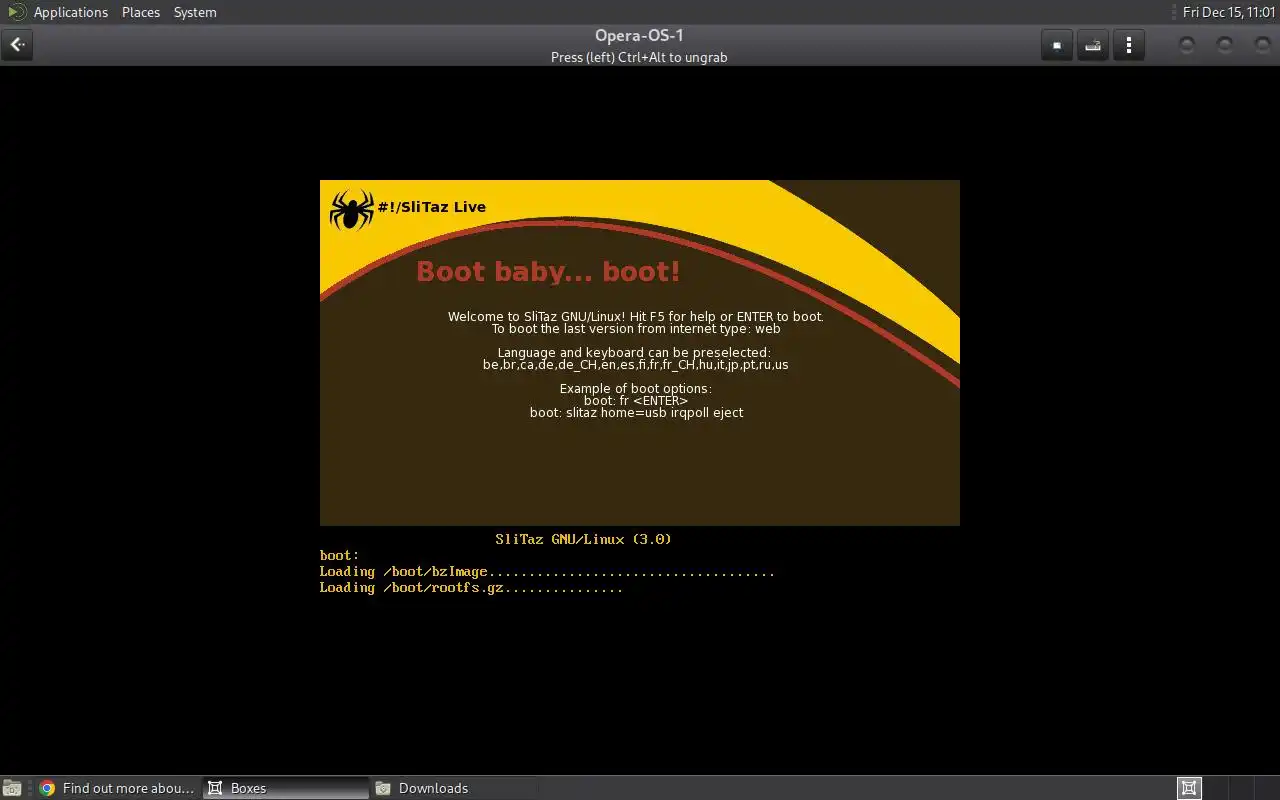Viewport: 1280px width, 800px height.
Task: Click the first round window control
Action: (1187, 45)
